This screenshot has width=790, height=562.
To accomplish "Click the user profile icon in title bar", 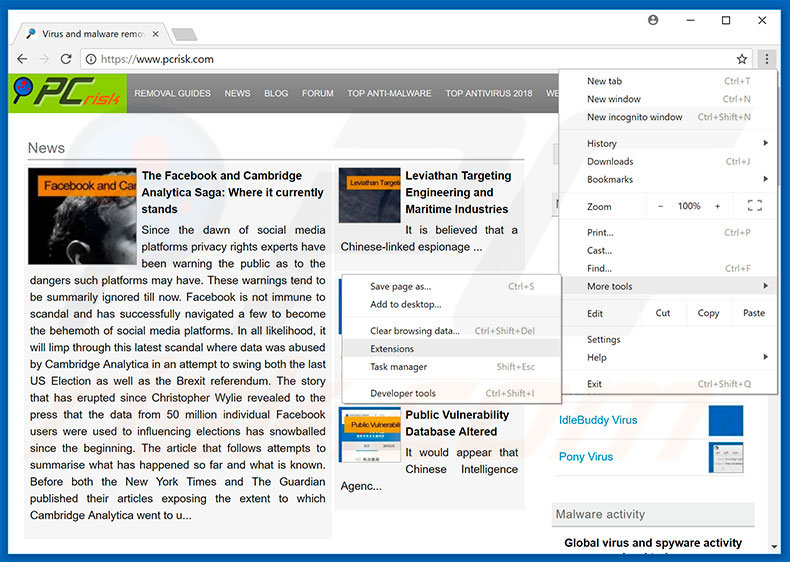I will pos(653,20).
